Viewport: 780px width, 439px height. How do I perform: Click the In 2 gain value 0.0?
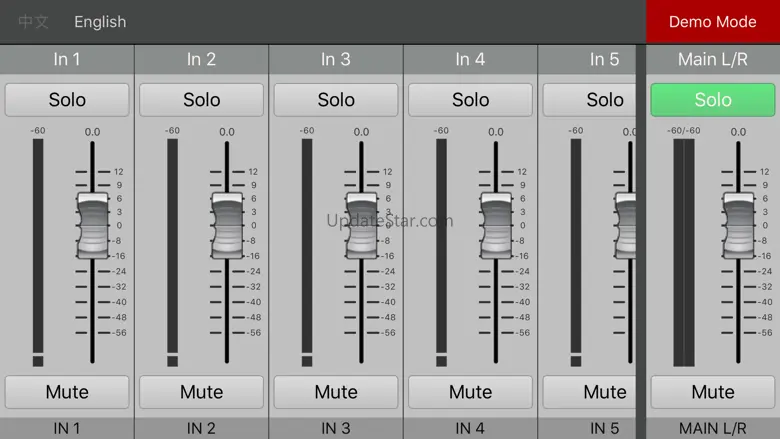pos(227,132)
